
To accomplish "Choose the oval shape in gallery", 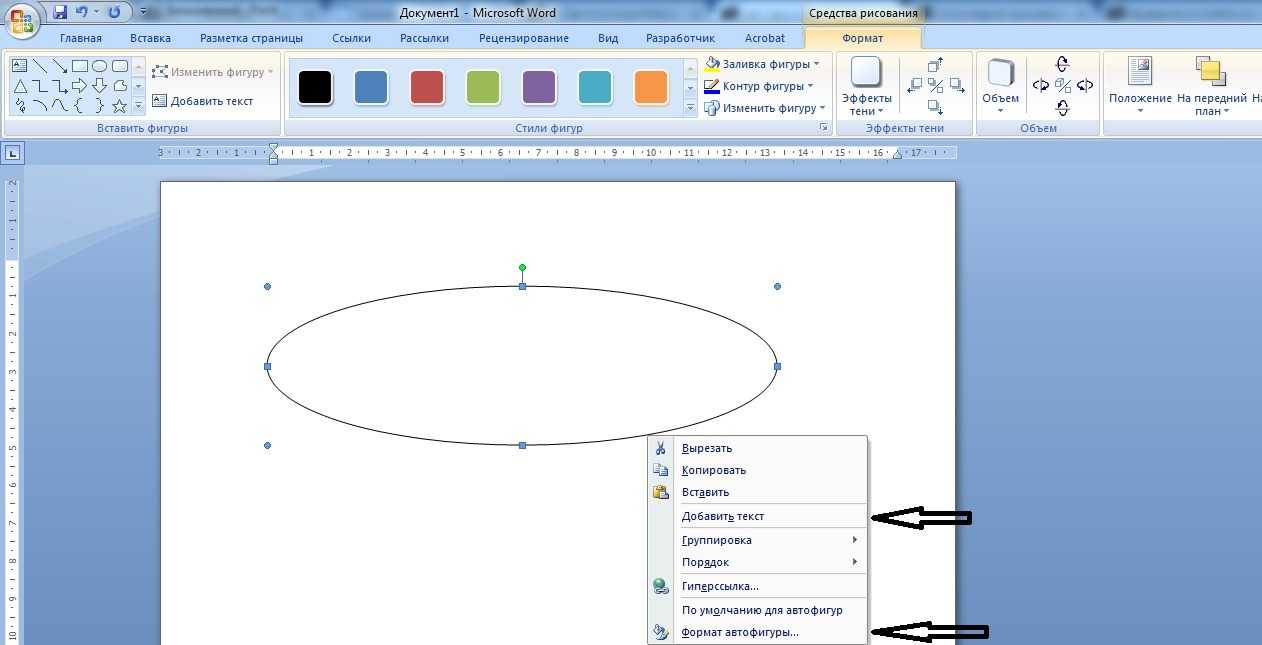I will point(99,66).
